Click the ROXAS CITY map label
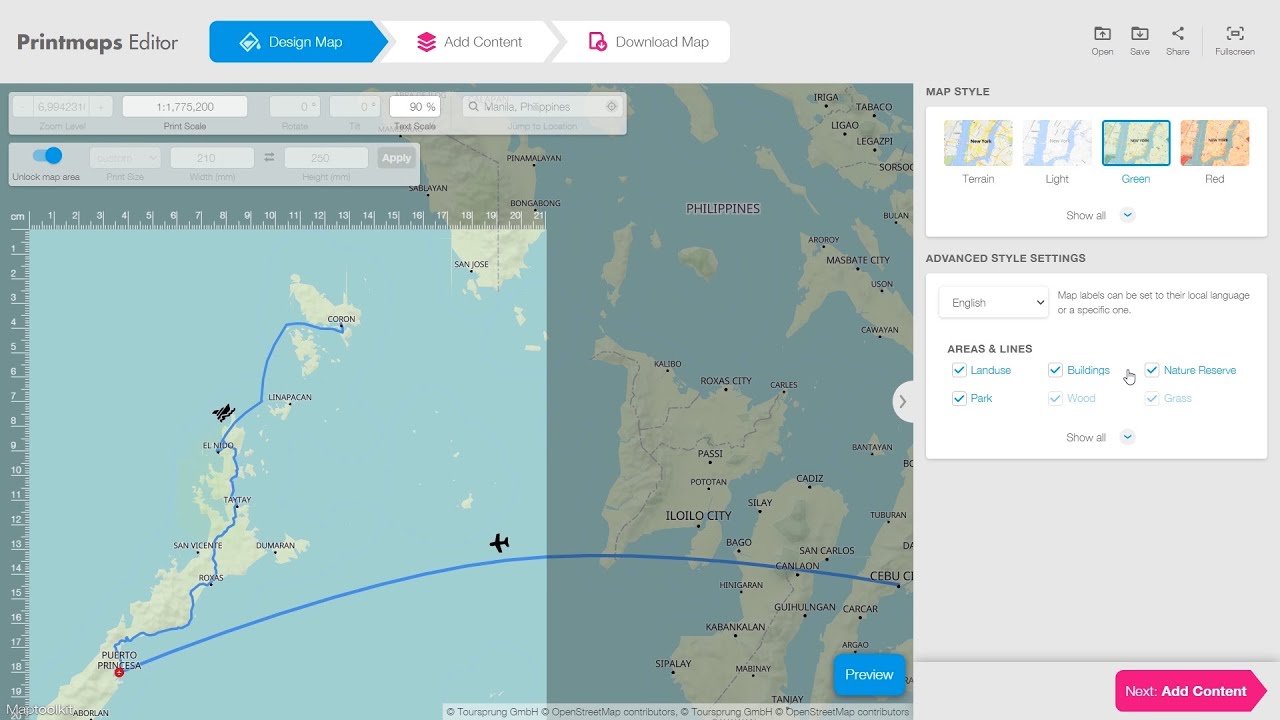Image resolution: width=1280 pixels, height=720 pixels. pos(726,381)
